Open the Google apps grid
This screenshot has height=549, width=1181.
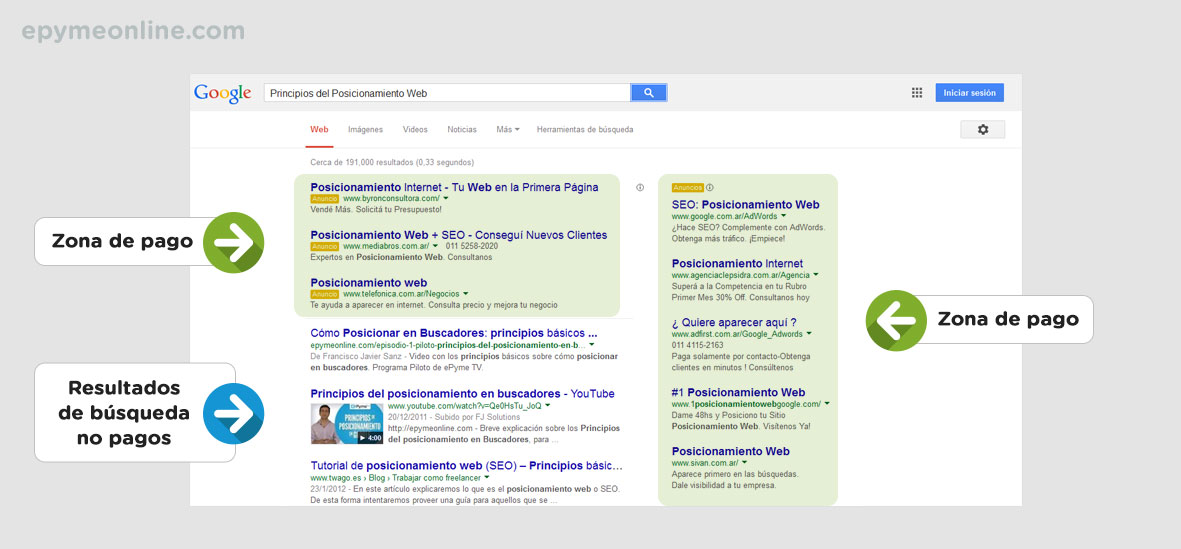pyautogui.click(x=917, y=93)
